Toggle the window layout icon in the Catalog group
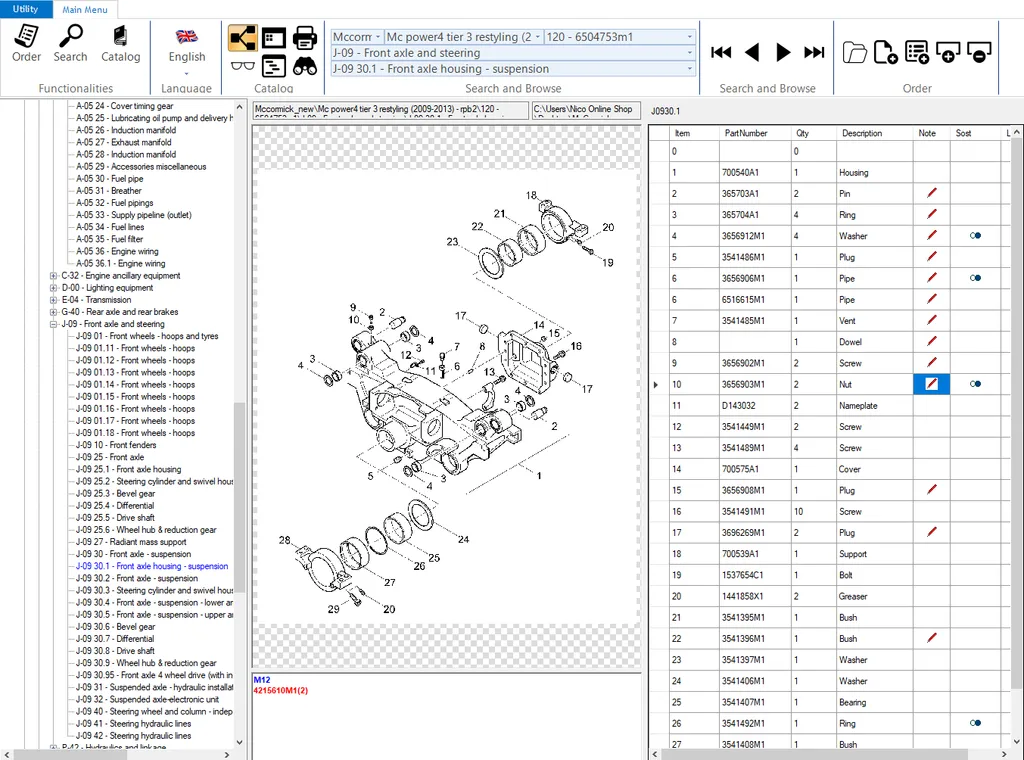 coord(274,38)
